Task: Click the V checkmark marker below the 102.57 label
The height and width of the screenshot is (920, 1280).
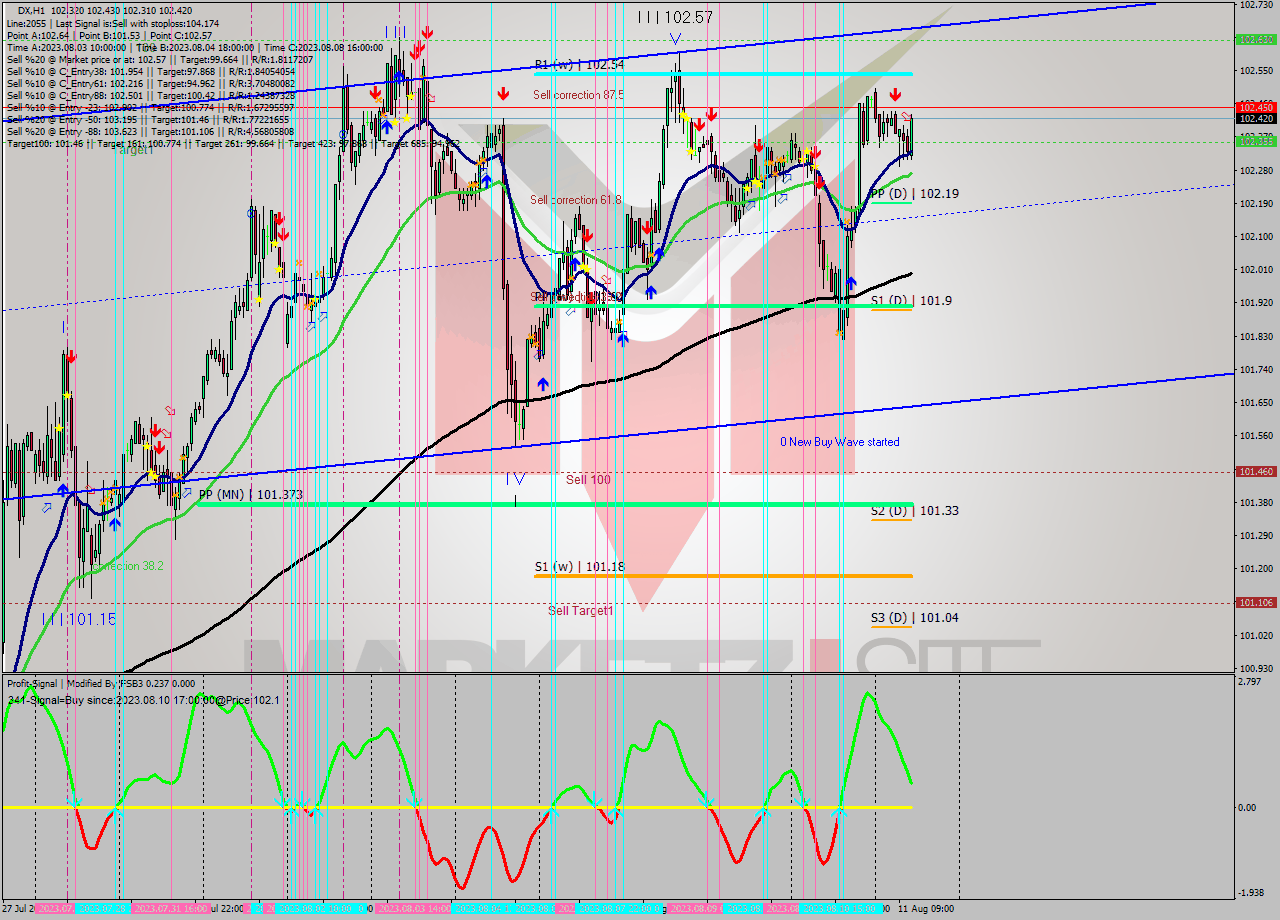Action: click(x=676, y=38)
